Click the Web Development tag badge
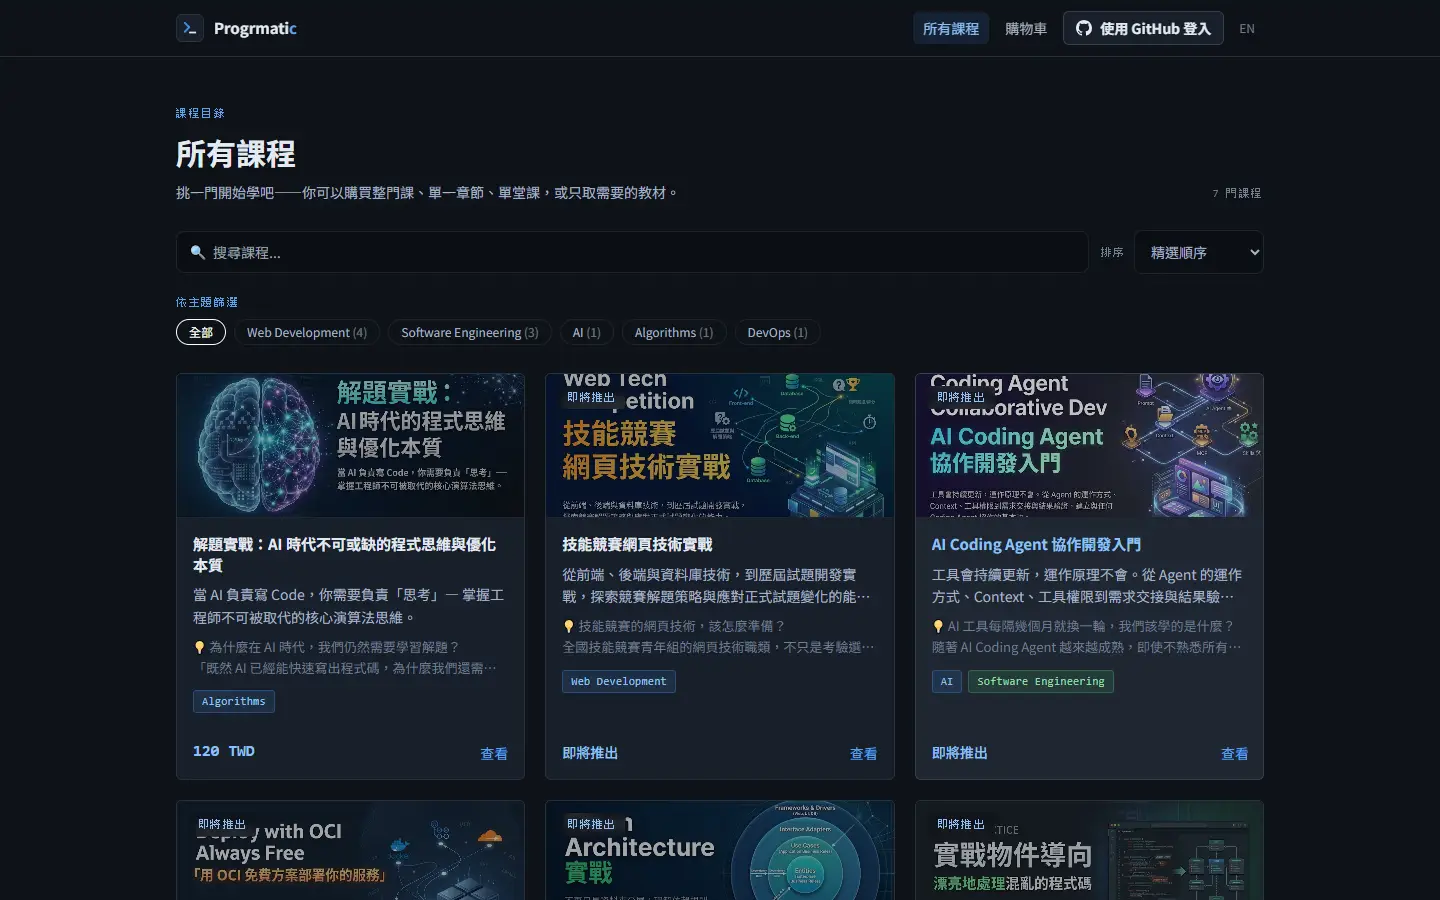Image resolution: width=1440 pixels, height=900 pixels. click(x=619, y=681)
